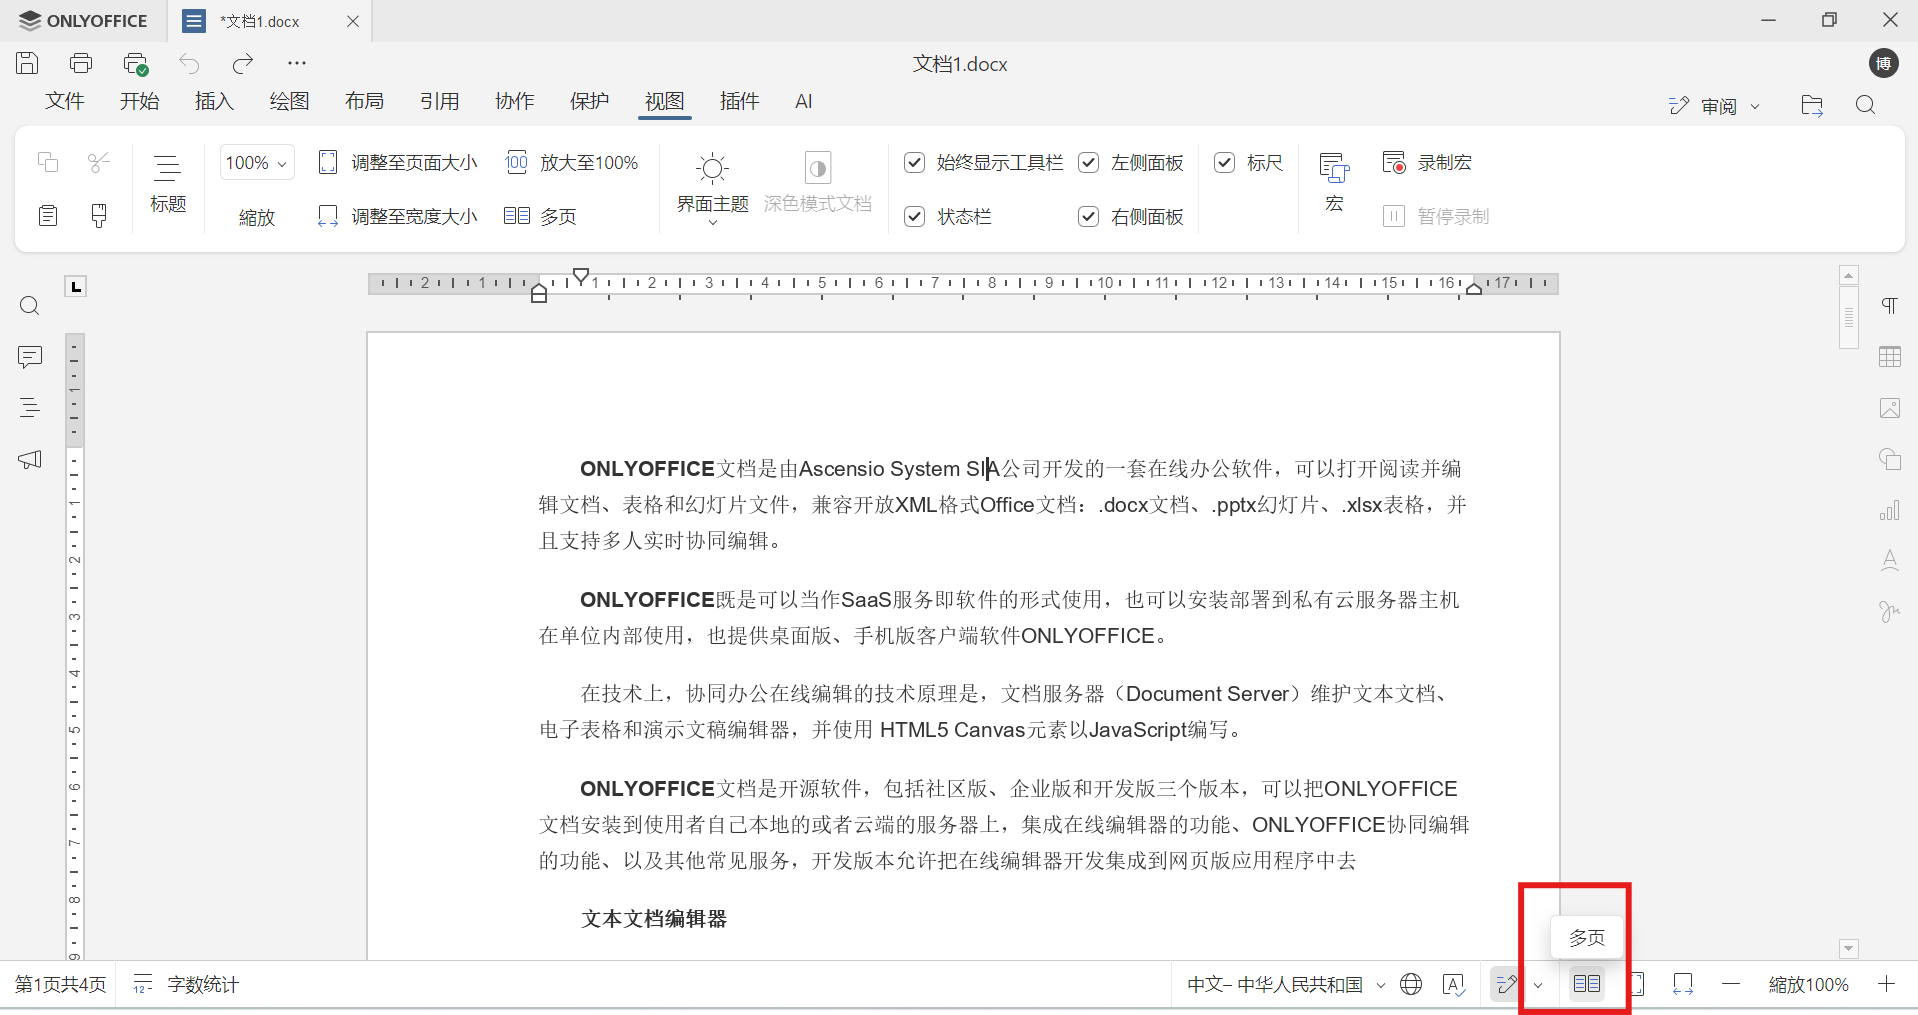This screenshot has width=1918, height=1015.
Task: Open the headings navigation panel
Action: click(29, 407)
